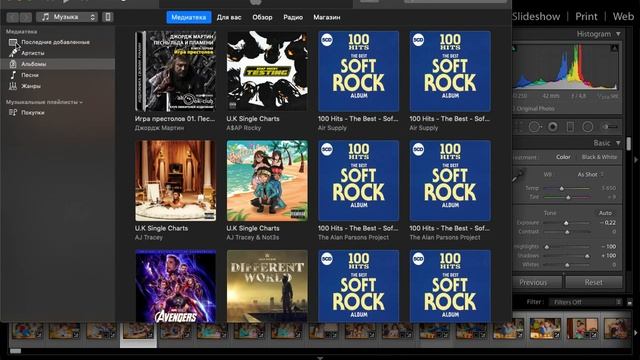640x360 pixels.
Task: Click the Reset button in Lightroom
Action: [x=593, y=282]
